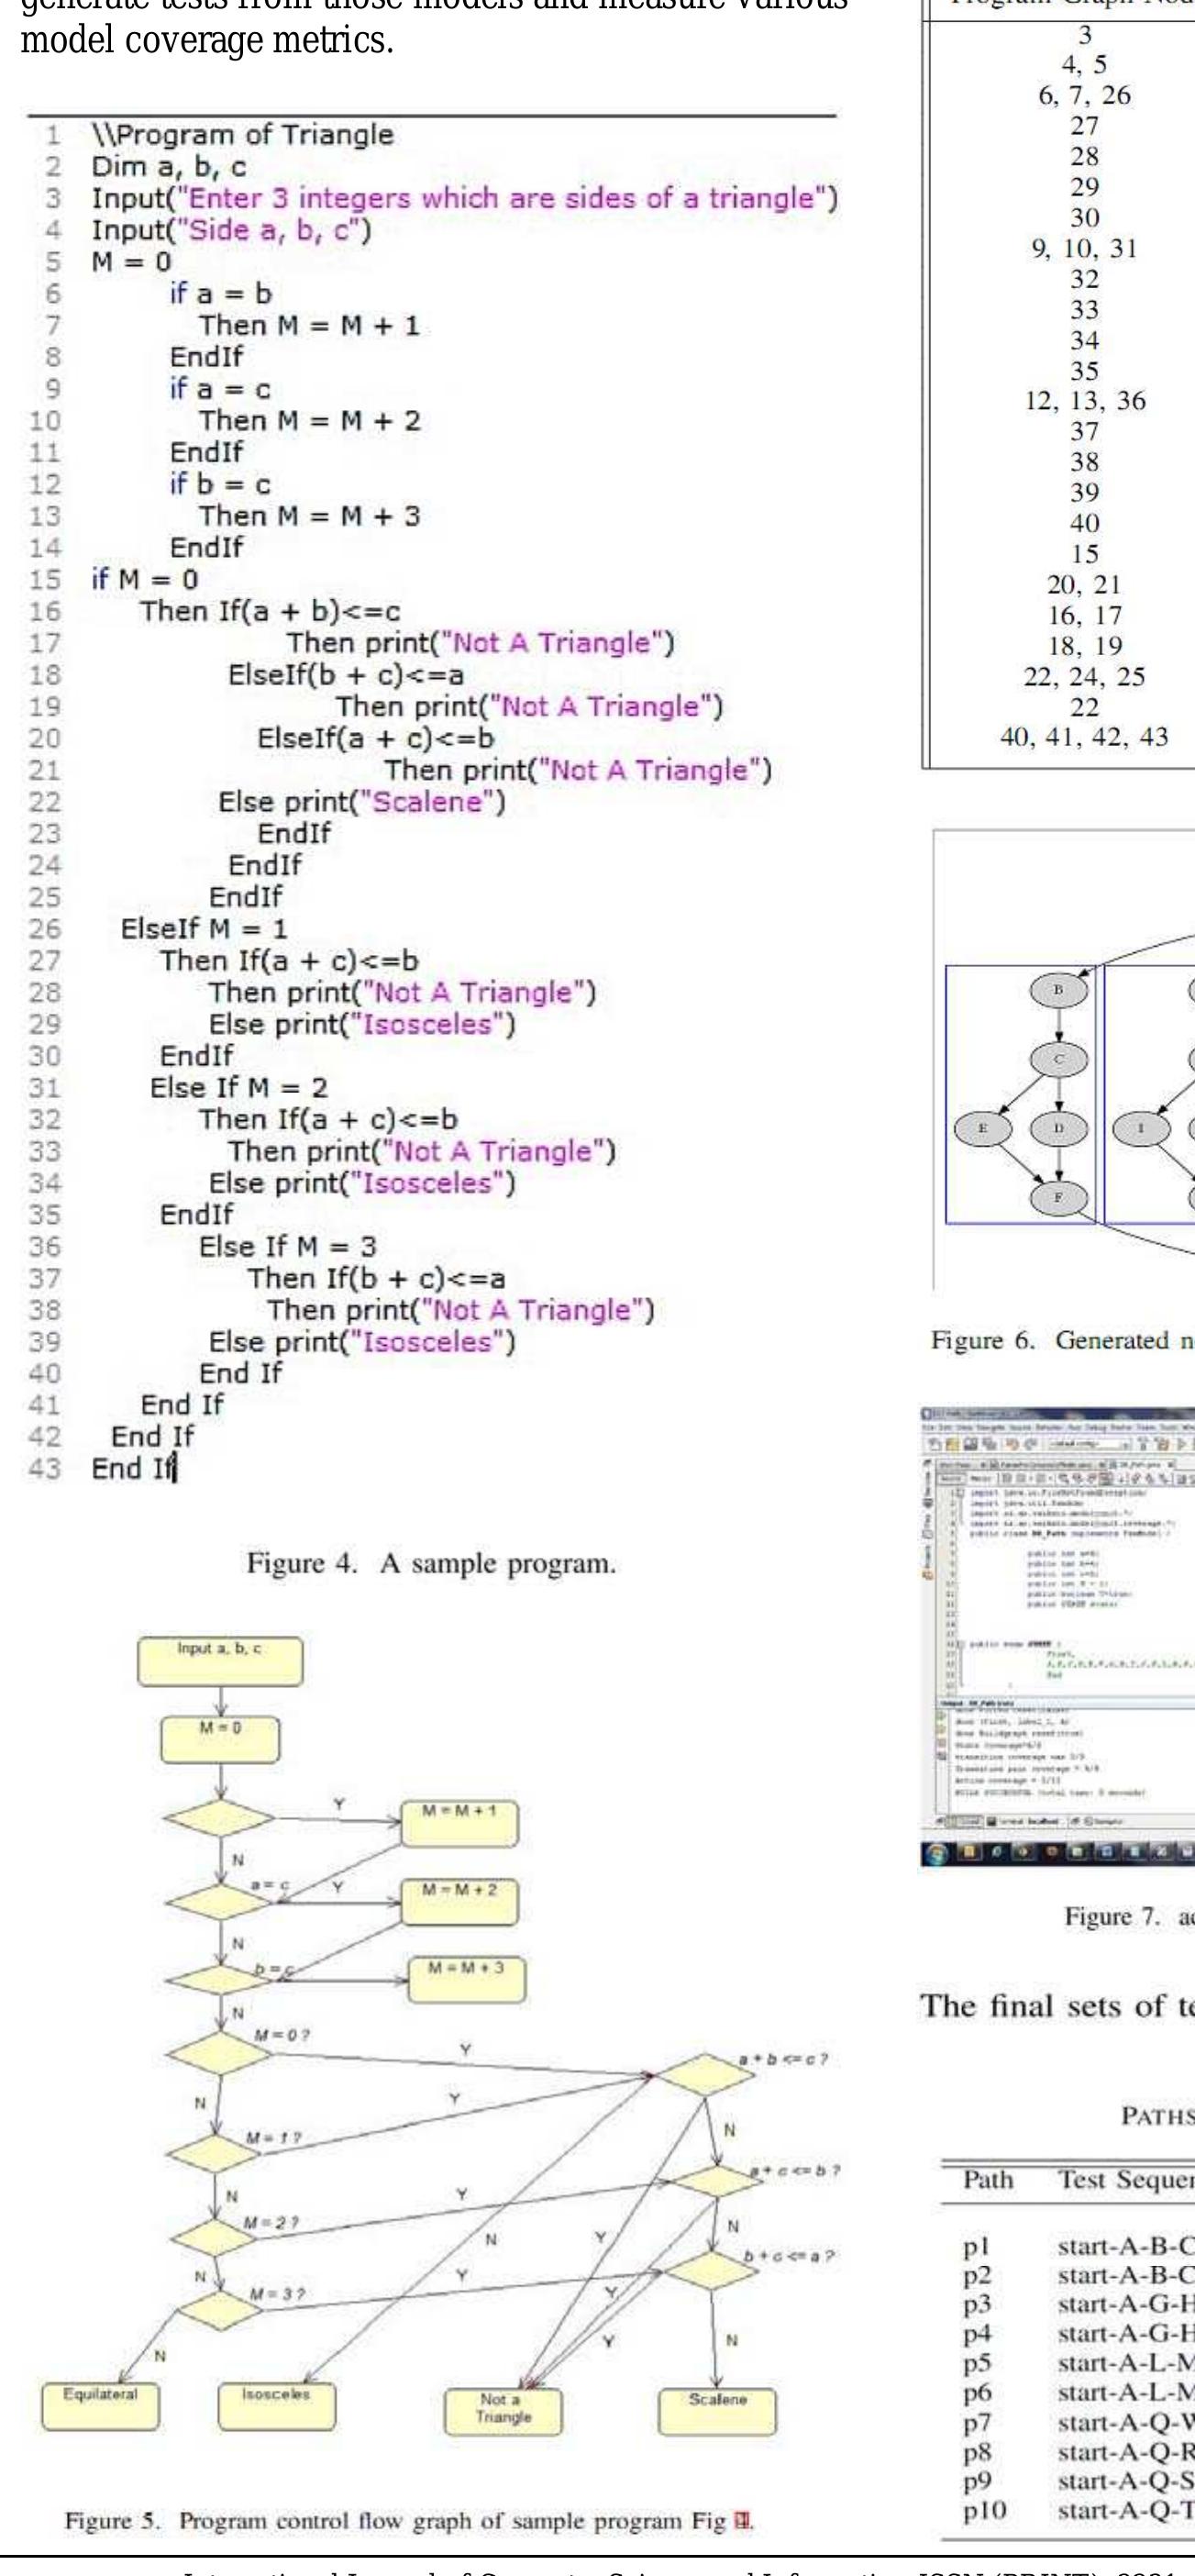The image size is (1195, 2576).
Task: Click graph node F in Figure 6
Action: tap(1058, 1197)
